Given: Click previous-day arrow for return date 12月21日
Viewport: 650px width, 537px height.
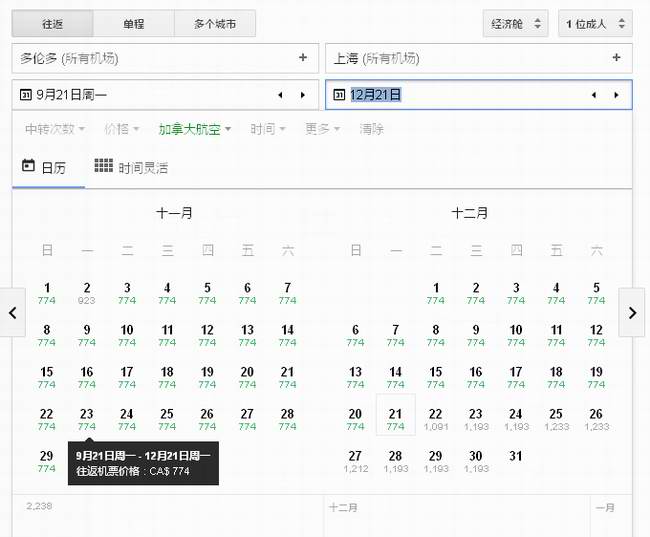Looking at the screenshot, I should tap(594, 95).
